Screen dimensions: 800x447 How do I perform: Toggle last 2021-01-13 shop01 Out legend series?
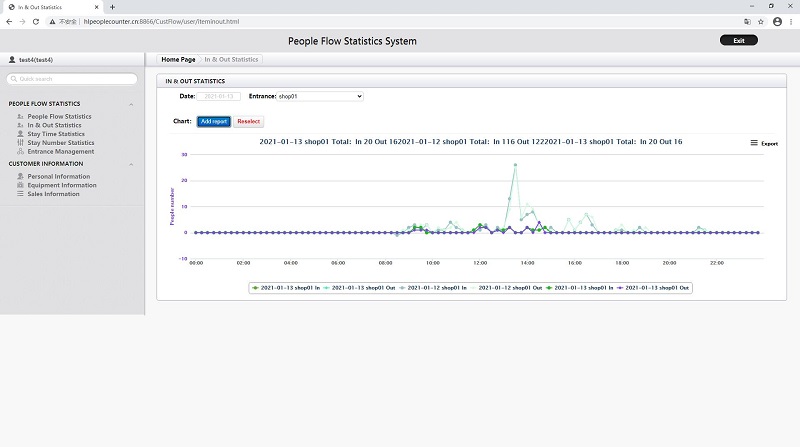point(653,288)
